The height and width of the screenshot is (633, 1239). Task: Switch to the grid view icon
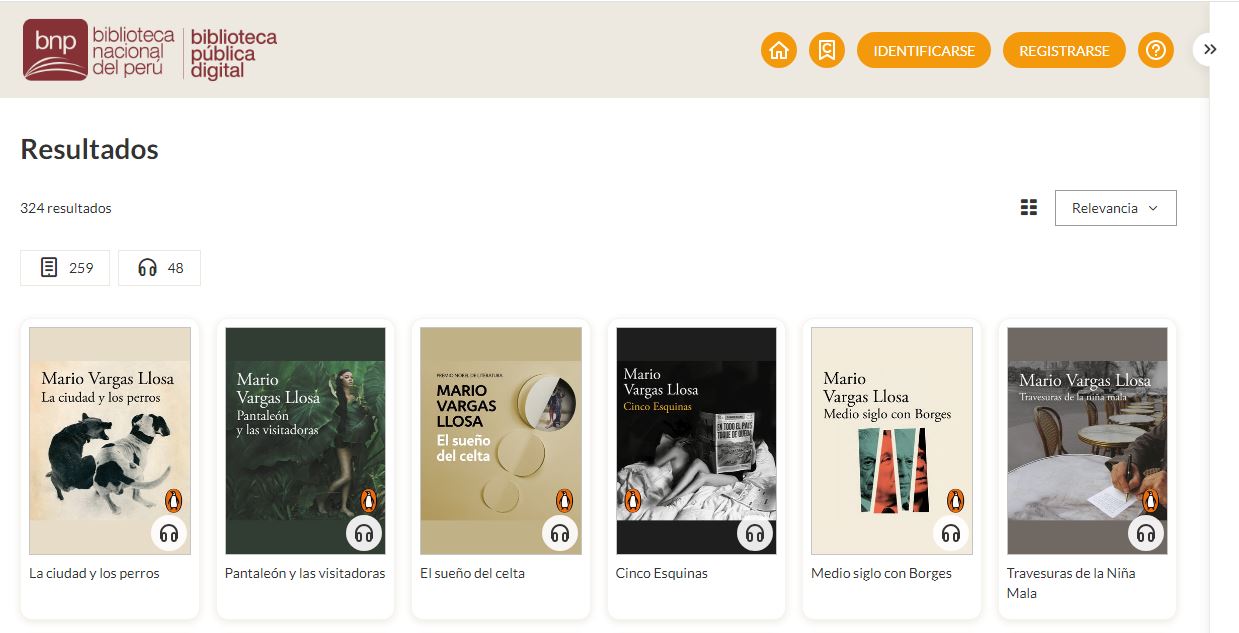click(1028, 208)
